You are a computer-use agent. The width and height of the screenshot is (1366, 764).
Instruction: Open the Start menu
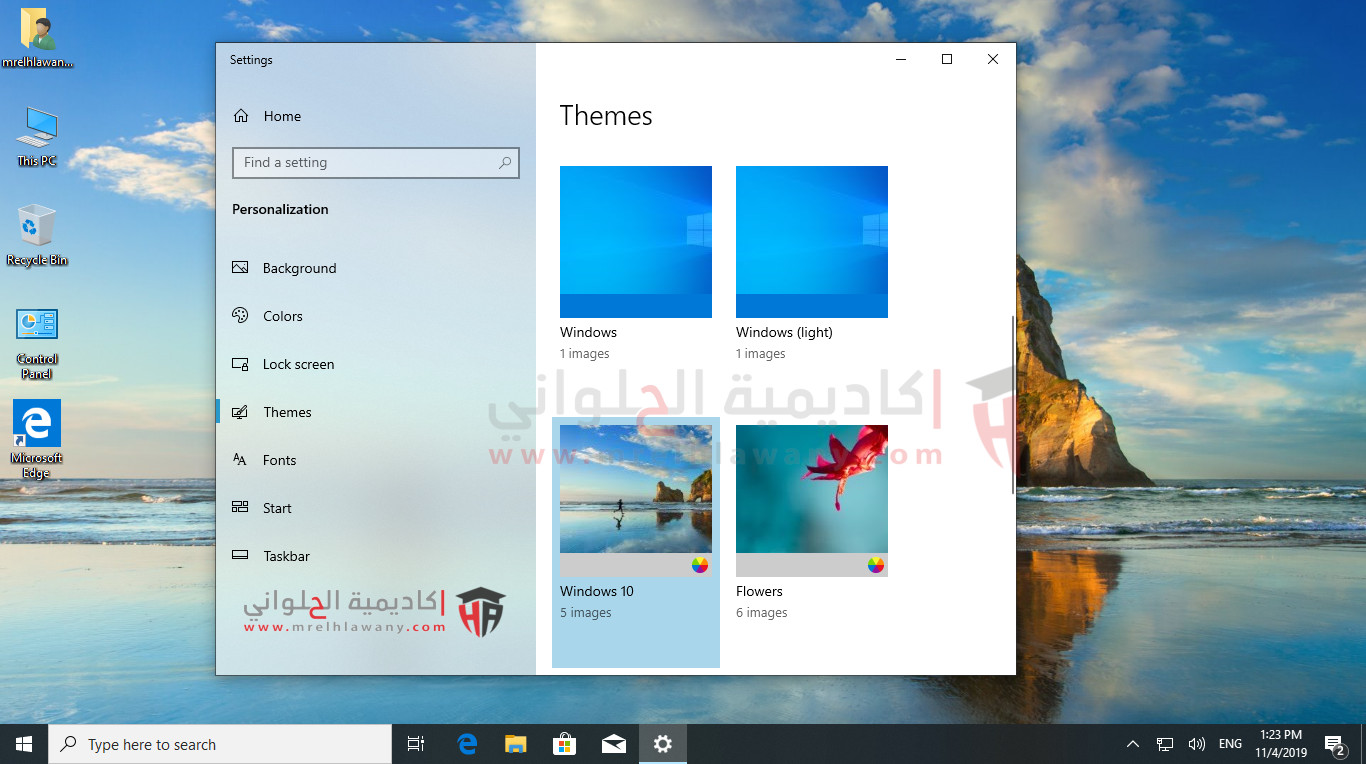coord(24,744)
